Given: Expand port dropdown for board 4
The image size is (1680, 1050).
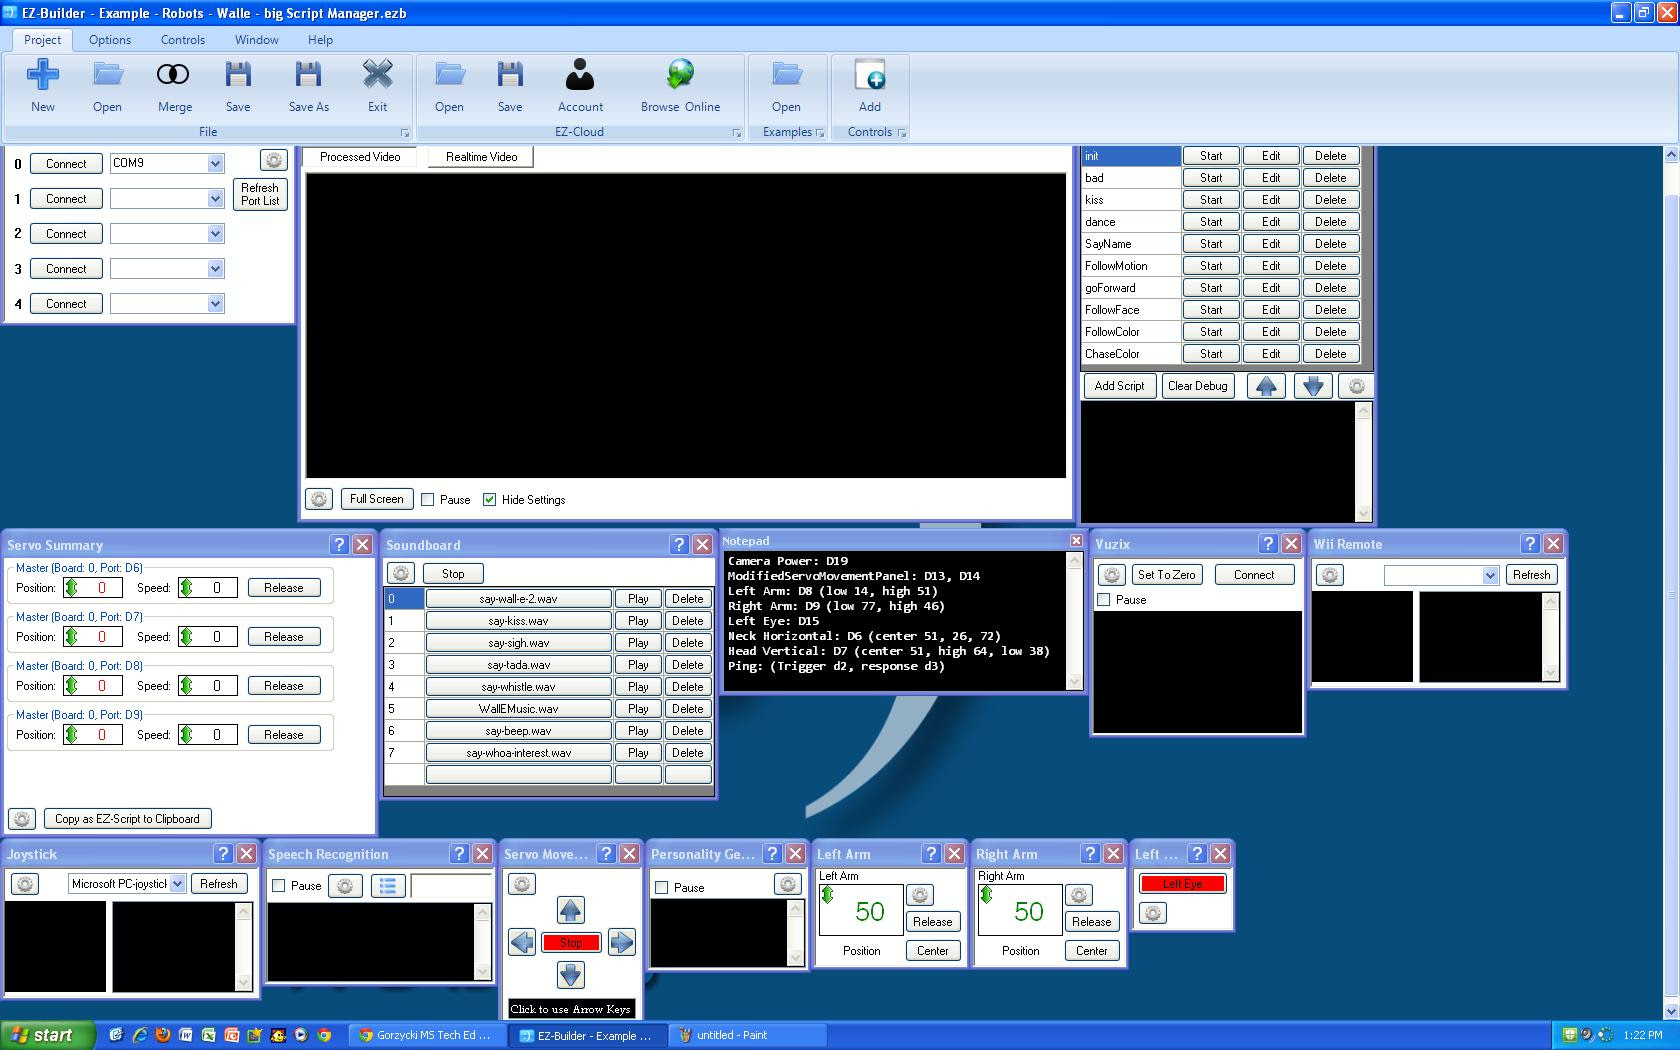Looking at the screenshot, I should pyautogui.click(x=215, y=304).
